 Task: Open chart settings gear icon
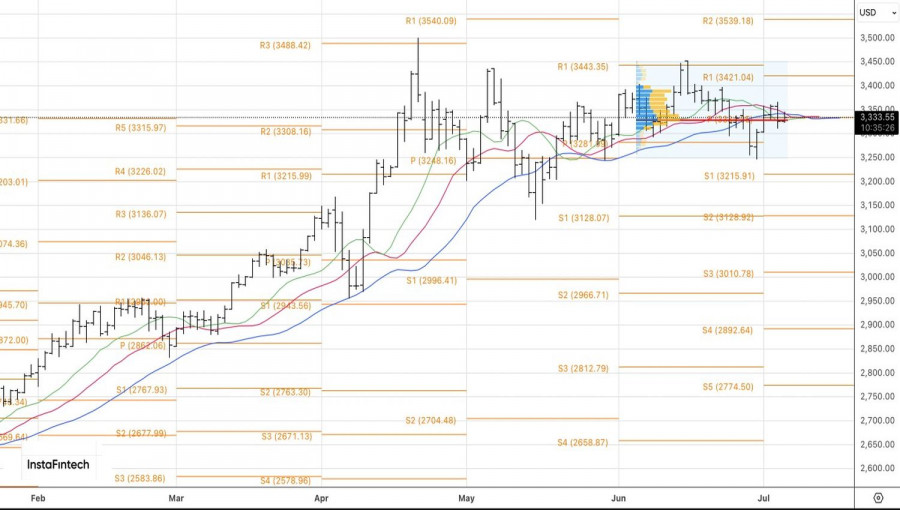878,497
